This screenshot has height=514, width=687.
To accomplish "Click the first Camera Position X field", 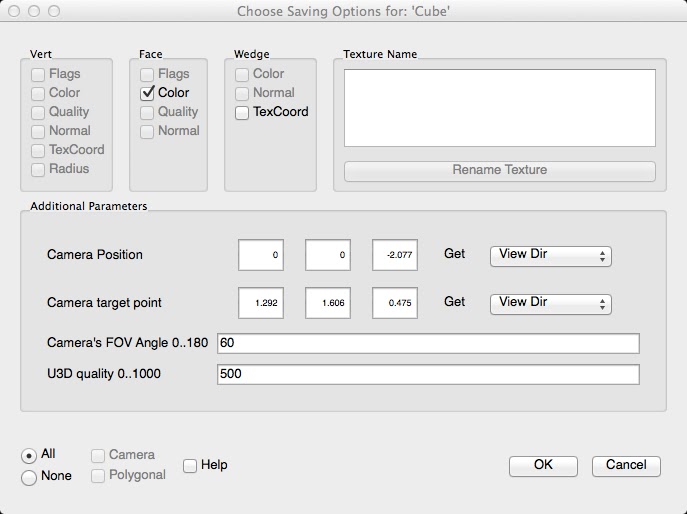I will coord(260,255).
